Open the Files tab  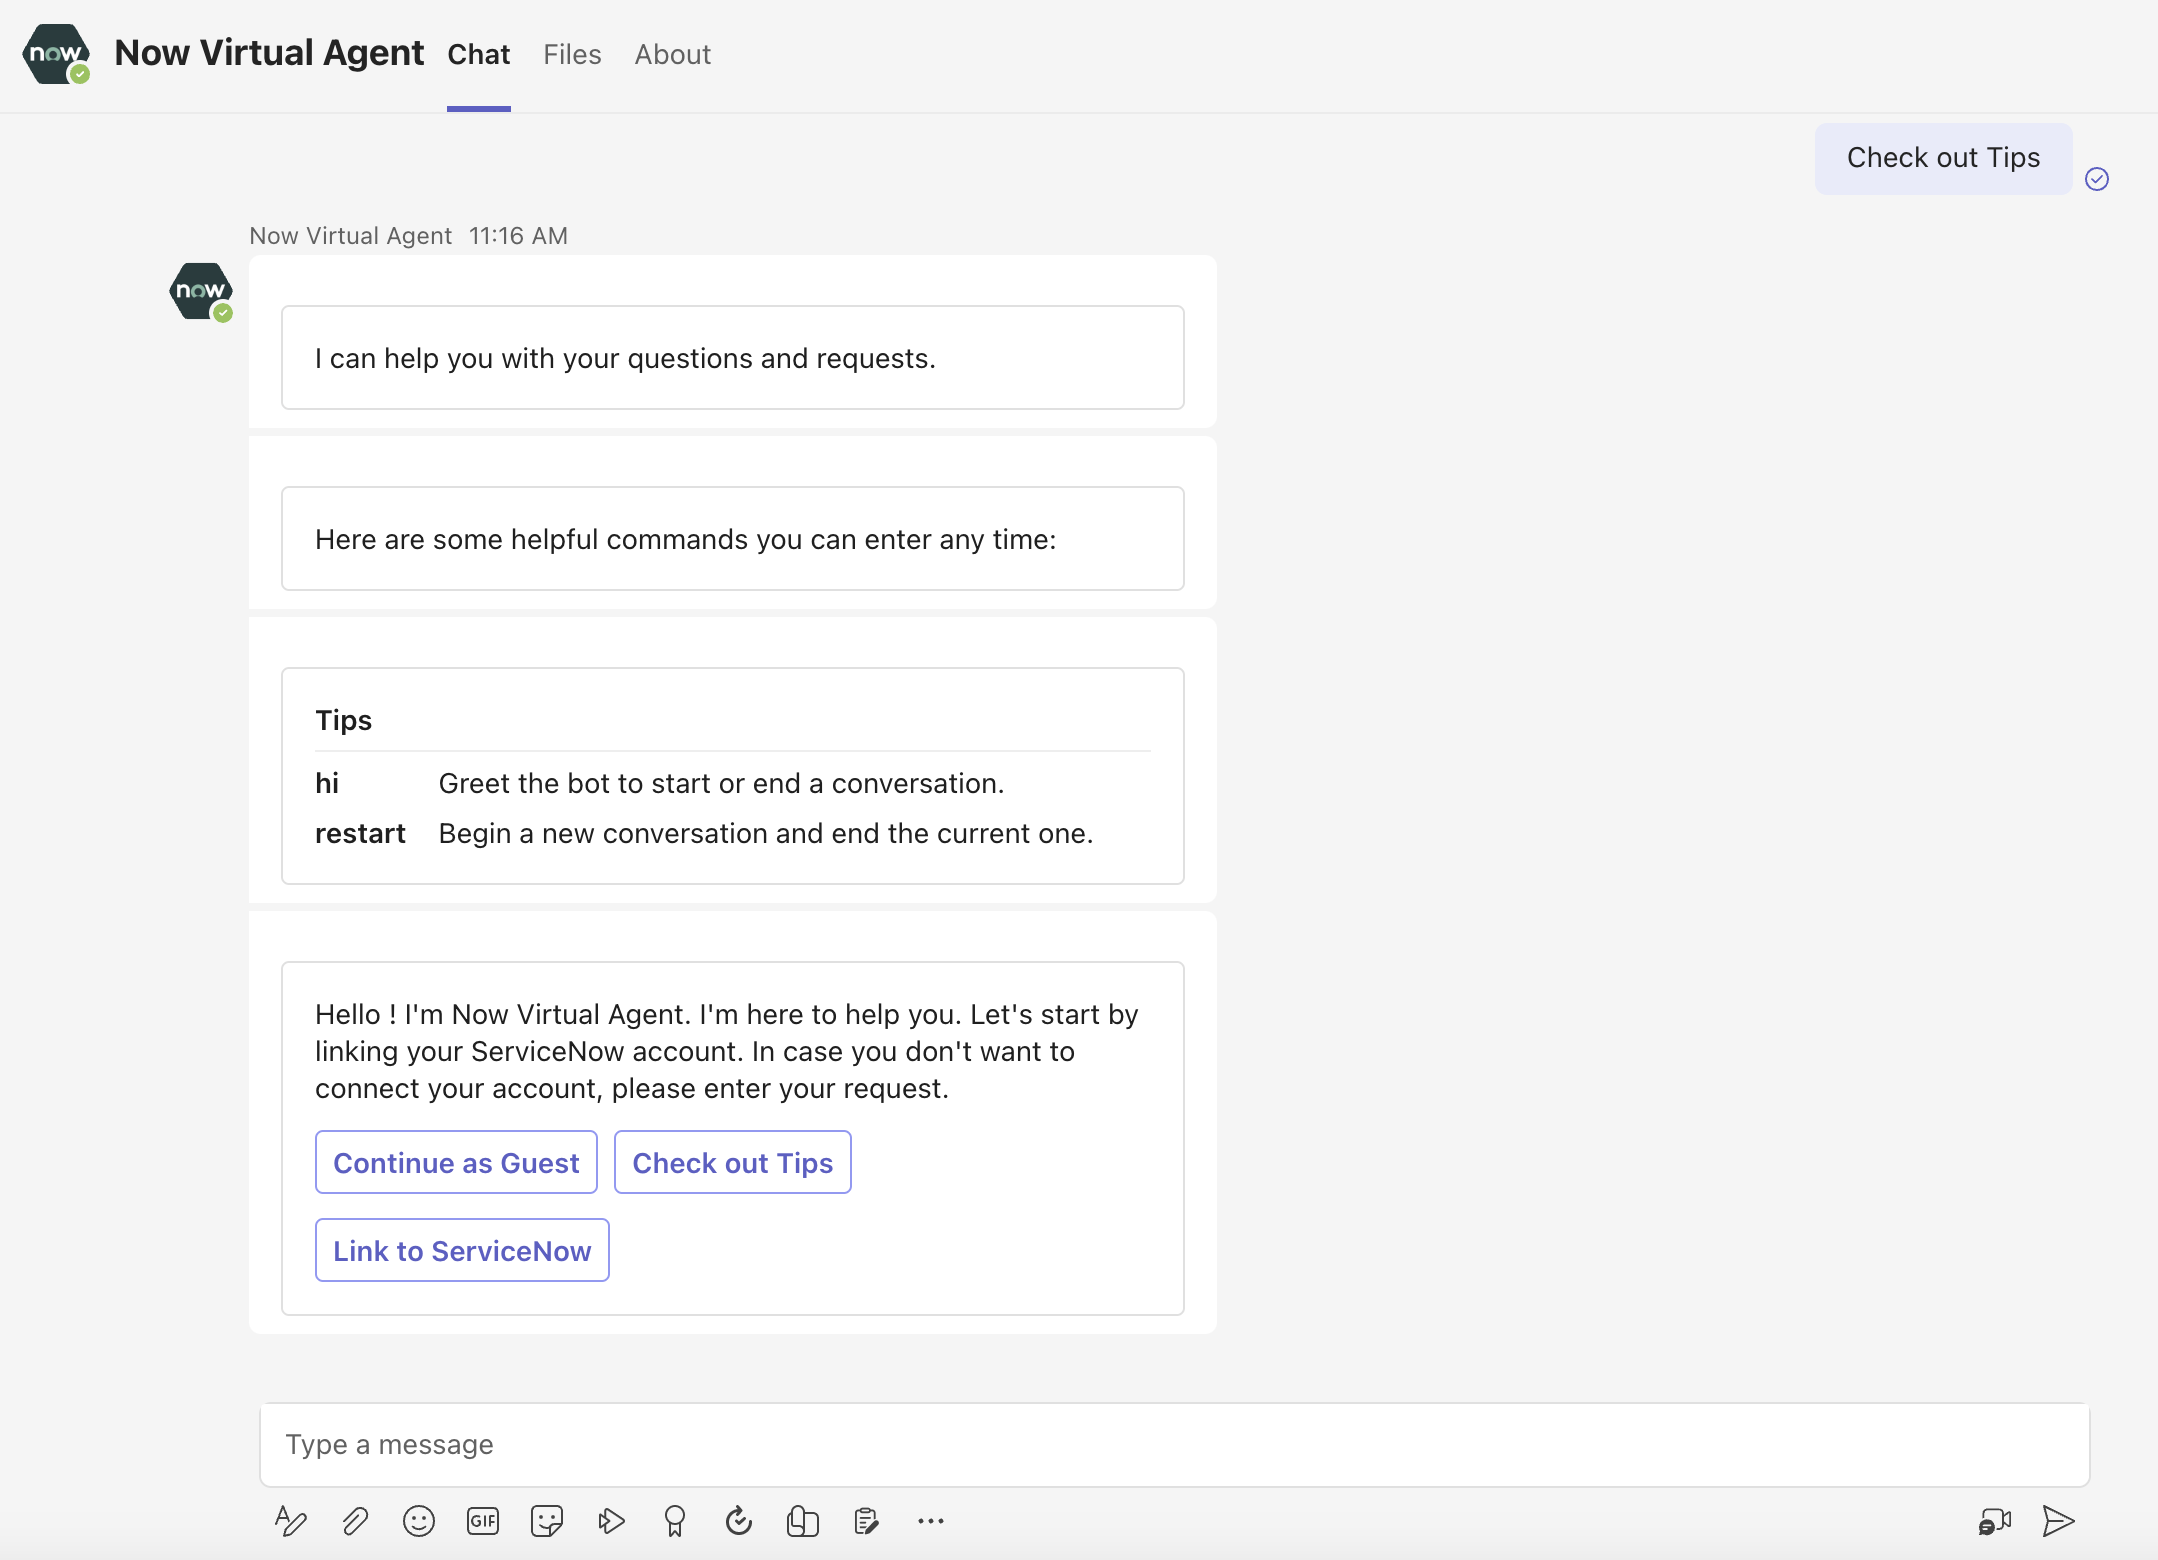[572, 55]
